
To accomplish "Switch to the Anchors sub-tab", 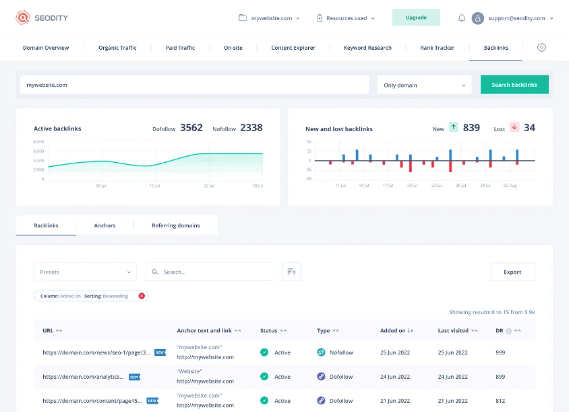I will coord(105,225).
